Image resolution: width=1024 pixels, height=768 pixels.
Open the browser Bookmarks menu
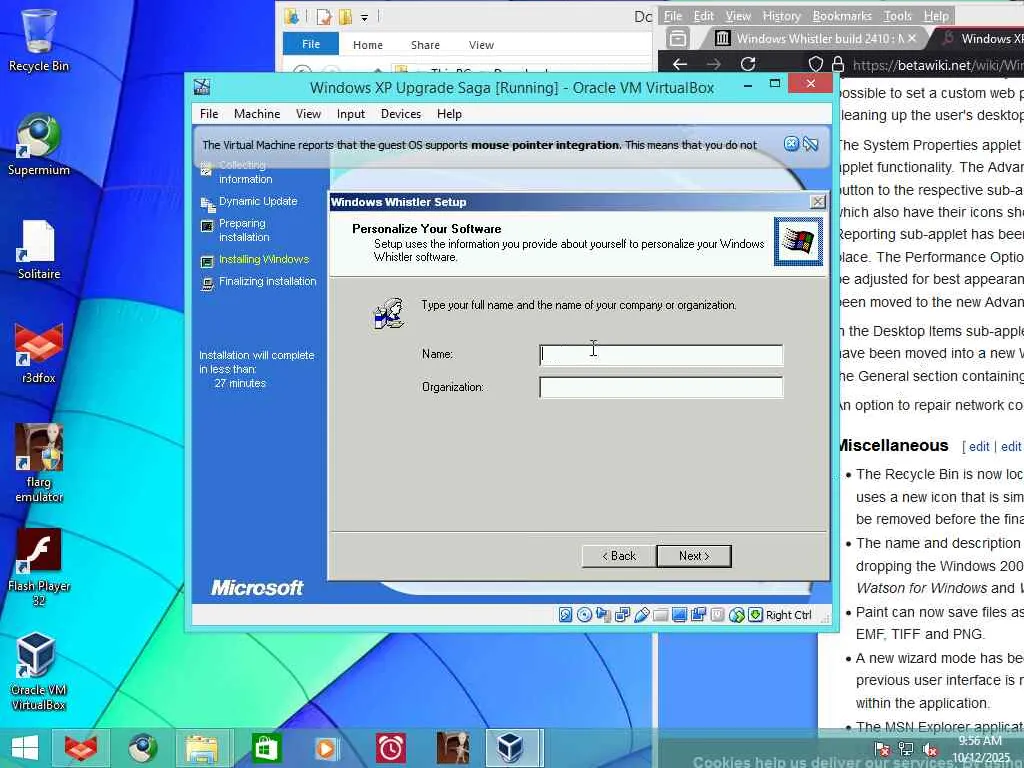pos(842,16)
